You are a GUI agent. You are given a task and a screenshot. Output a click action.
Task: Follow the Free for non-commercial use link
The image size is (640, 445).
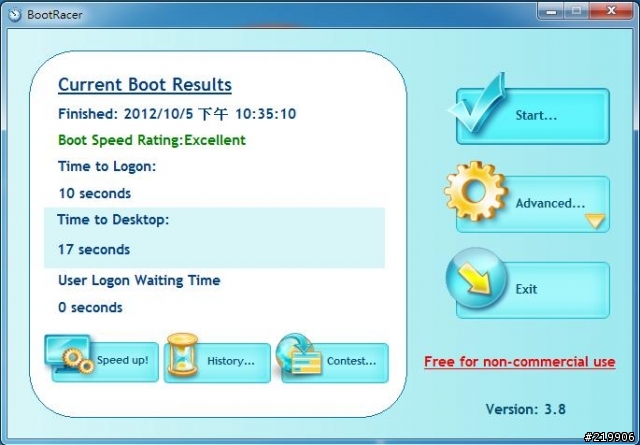pos(519,362)
